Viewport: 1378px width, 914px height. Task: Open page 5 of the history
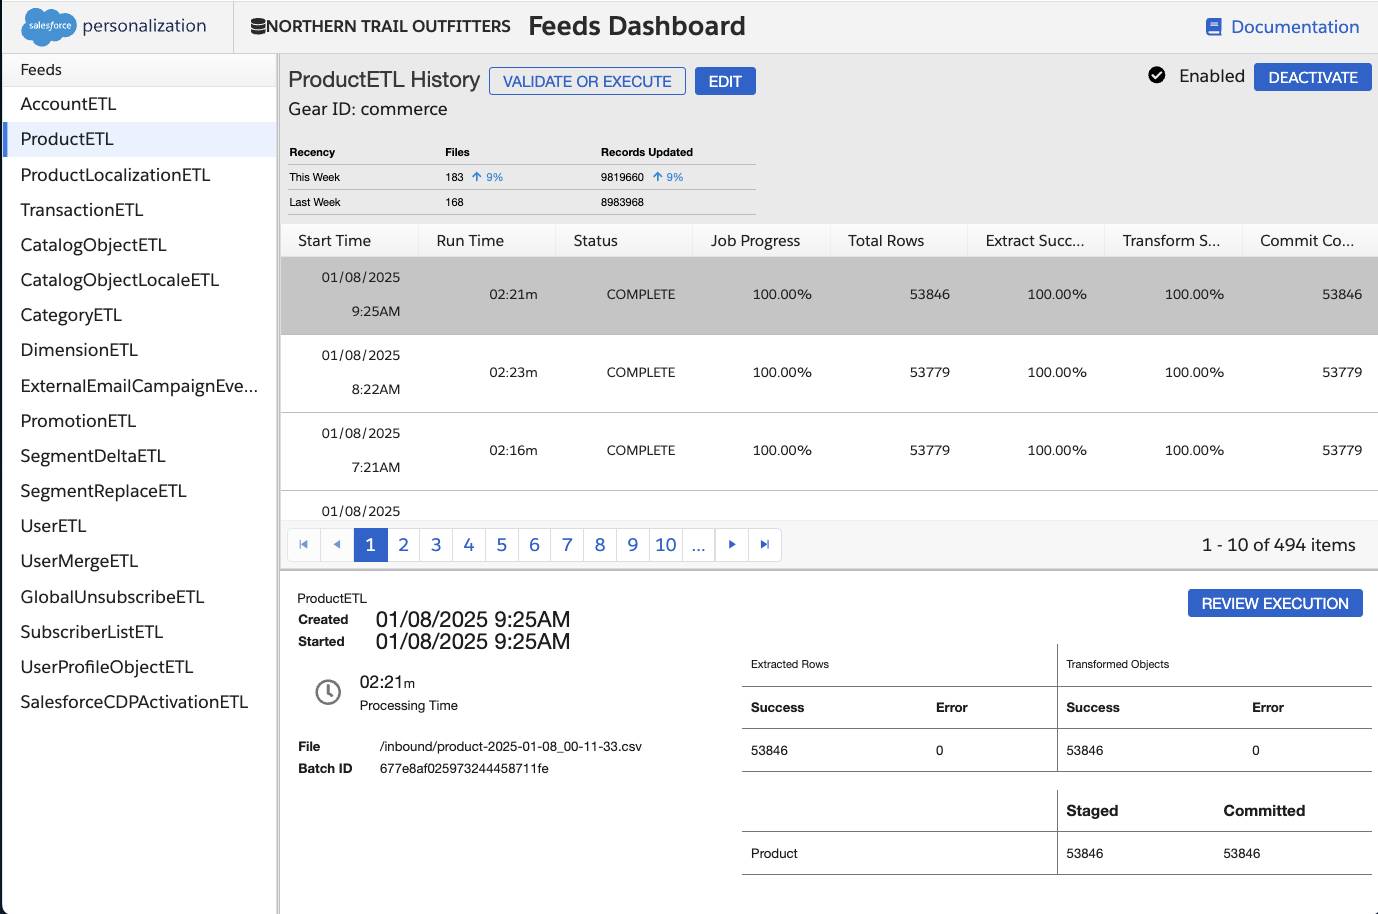pos(502,544)
